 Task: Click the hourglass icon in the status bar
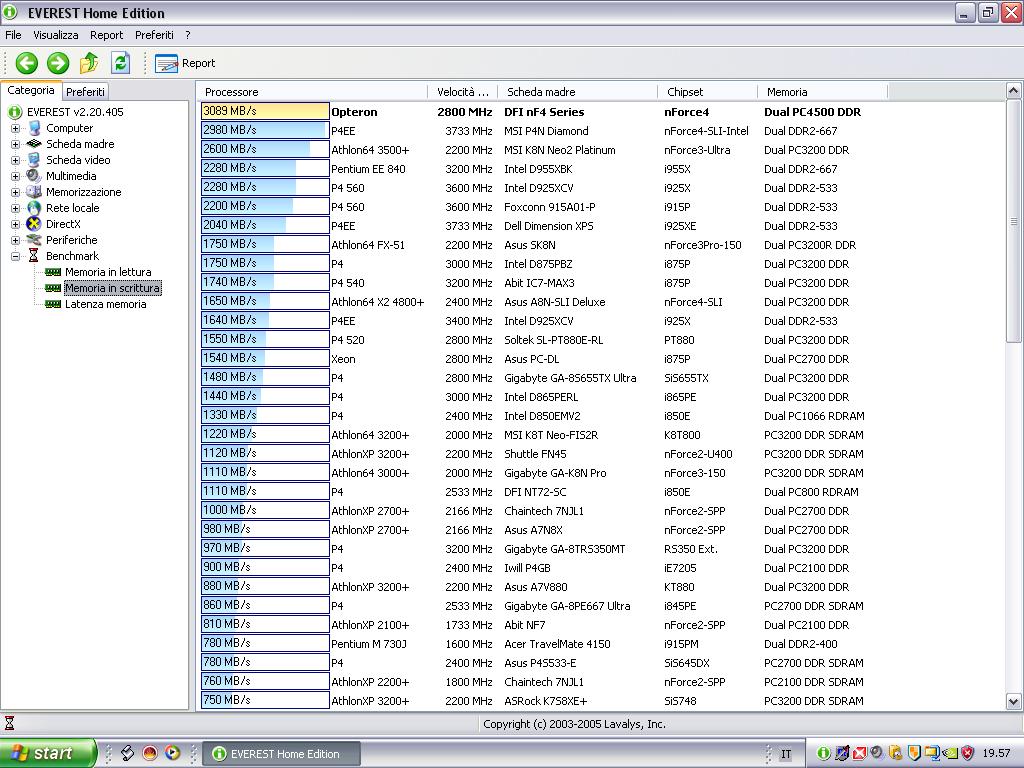9,723
